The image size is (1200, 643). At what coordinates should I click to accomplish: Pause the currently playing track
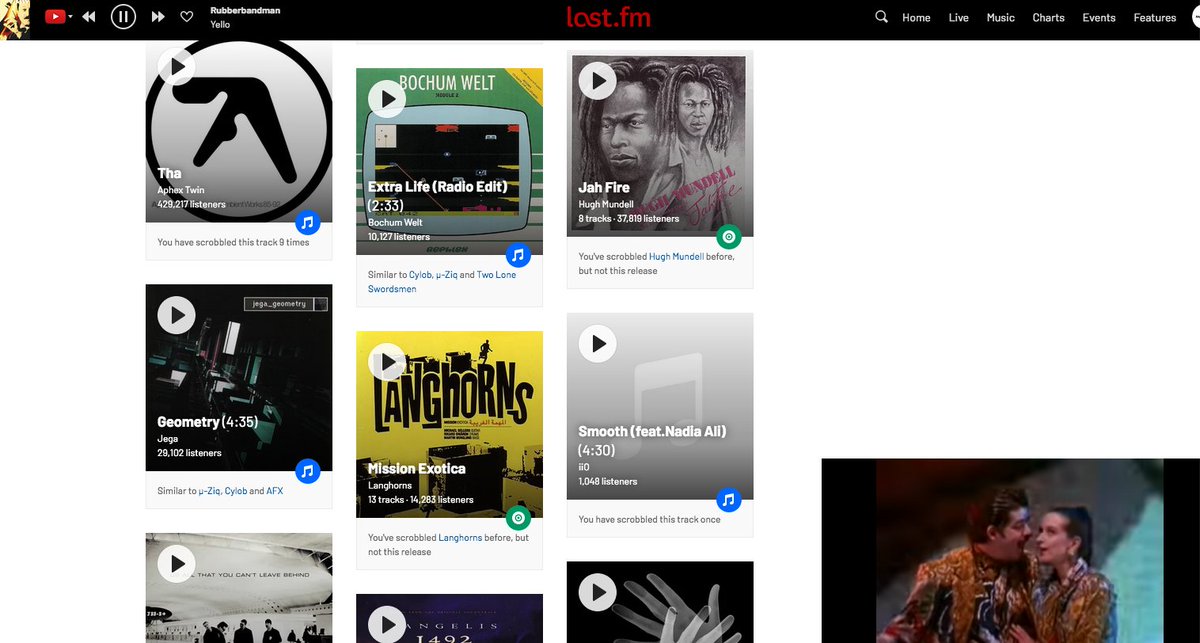123,17
